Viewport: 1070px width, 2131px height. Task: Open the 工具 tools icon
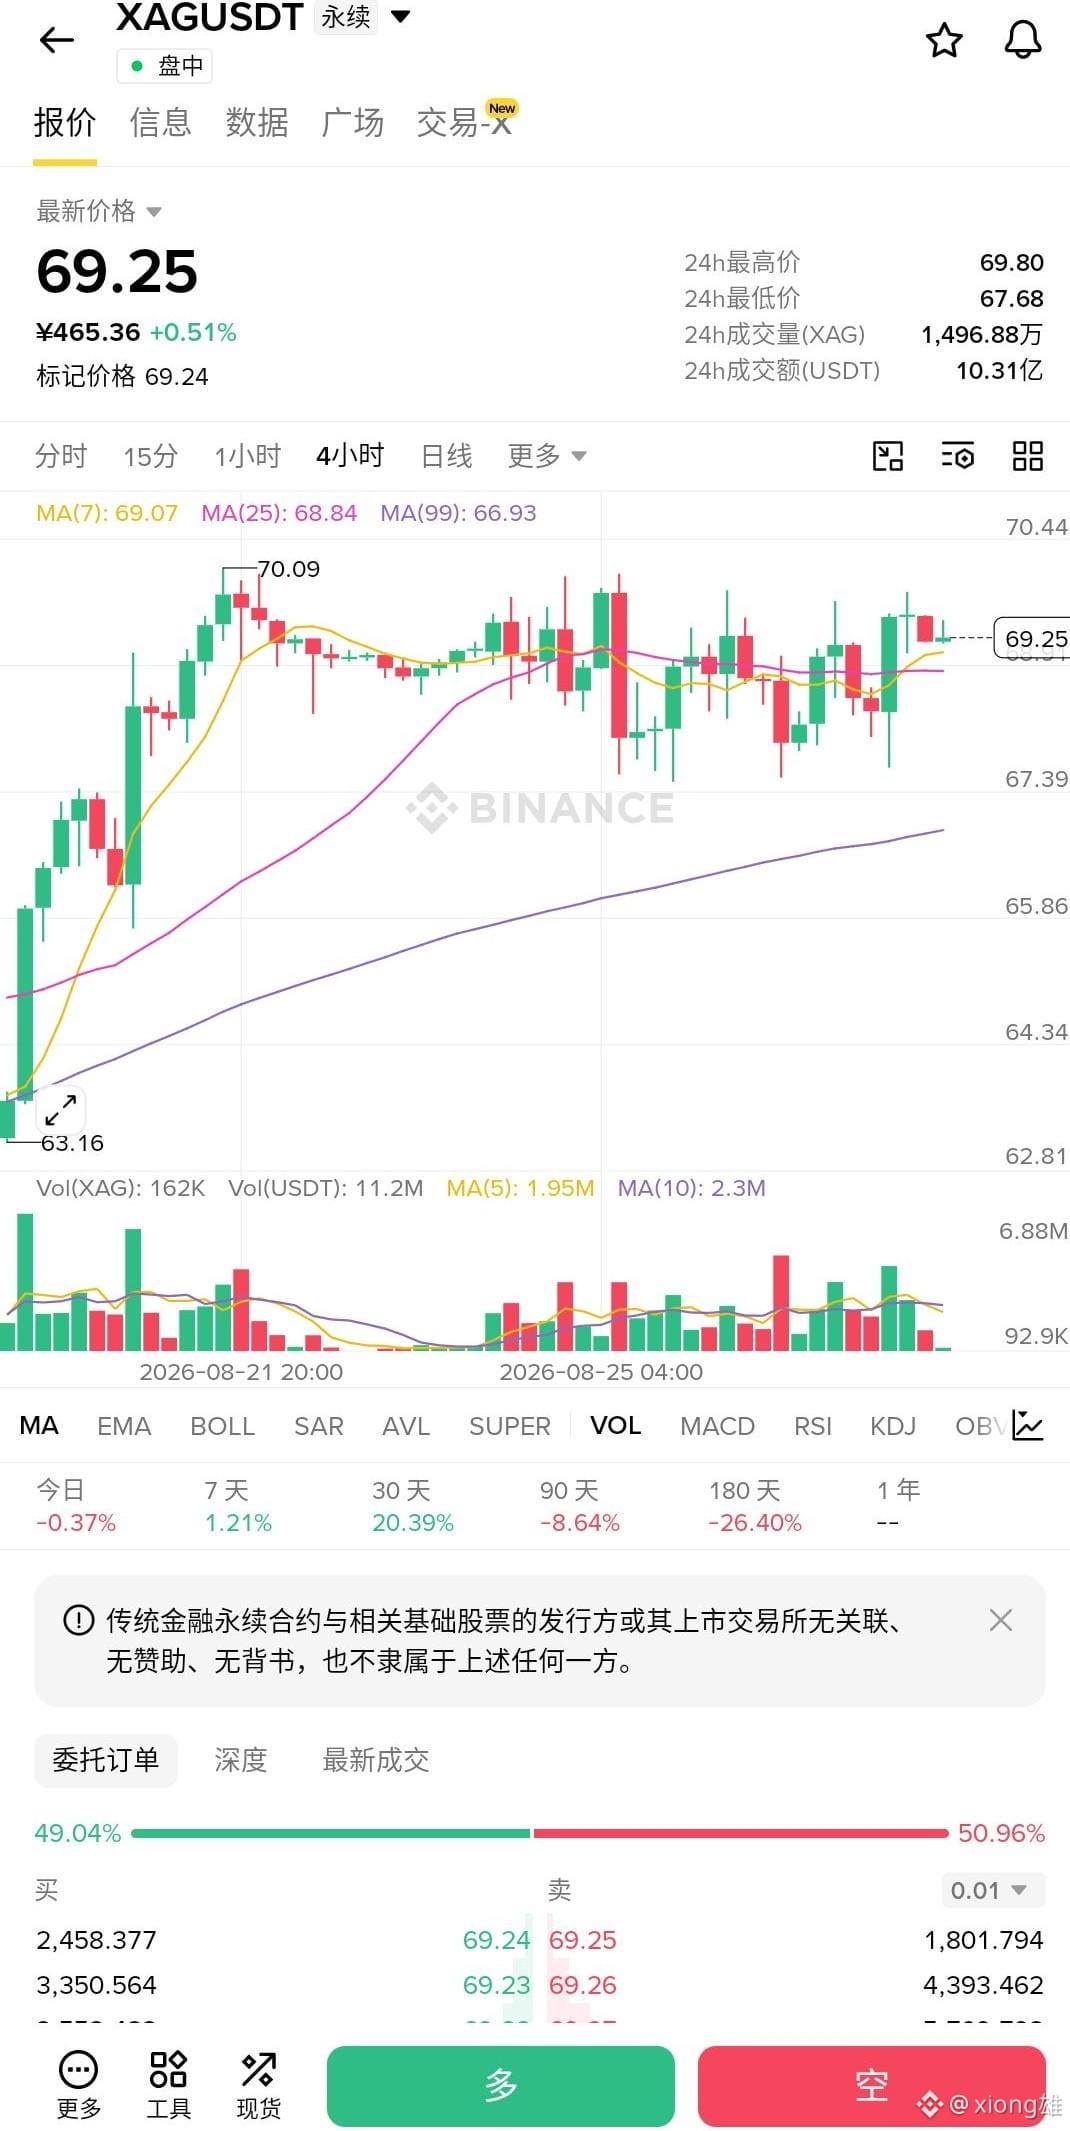coord(168,2086)
